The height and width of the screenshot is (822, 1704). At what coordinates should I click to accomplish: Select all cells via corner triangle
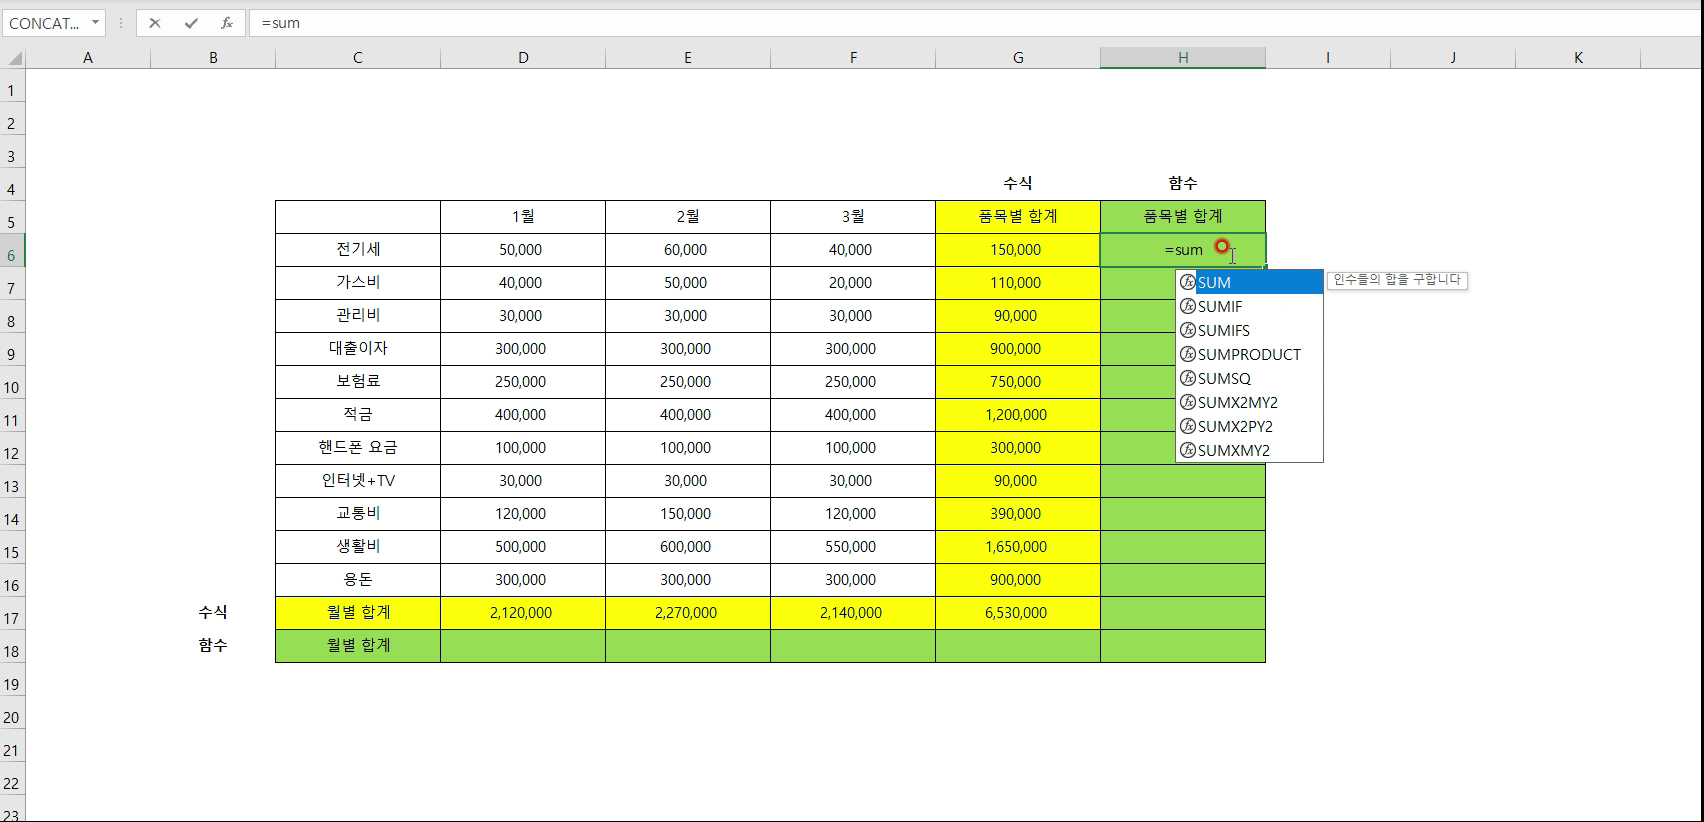point(13,58)
